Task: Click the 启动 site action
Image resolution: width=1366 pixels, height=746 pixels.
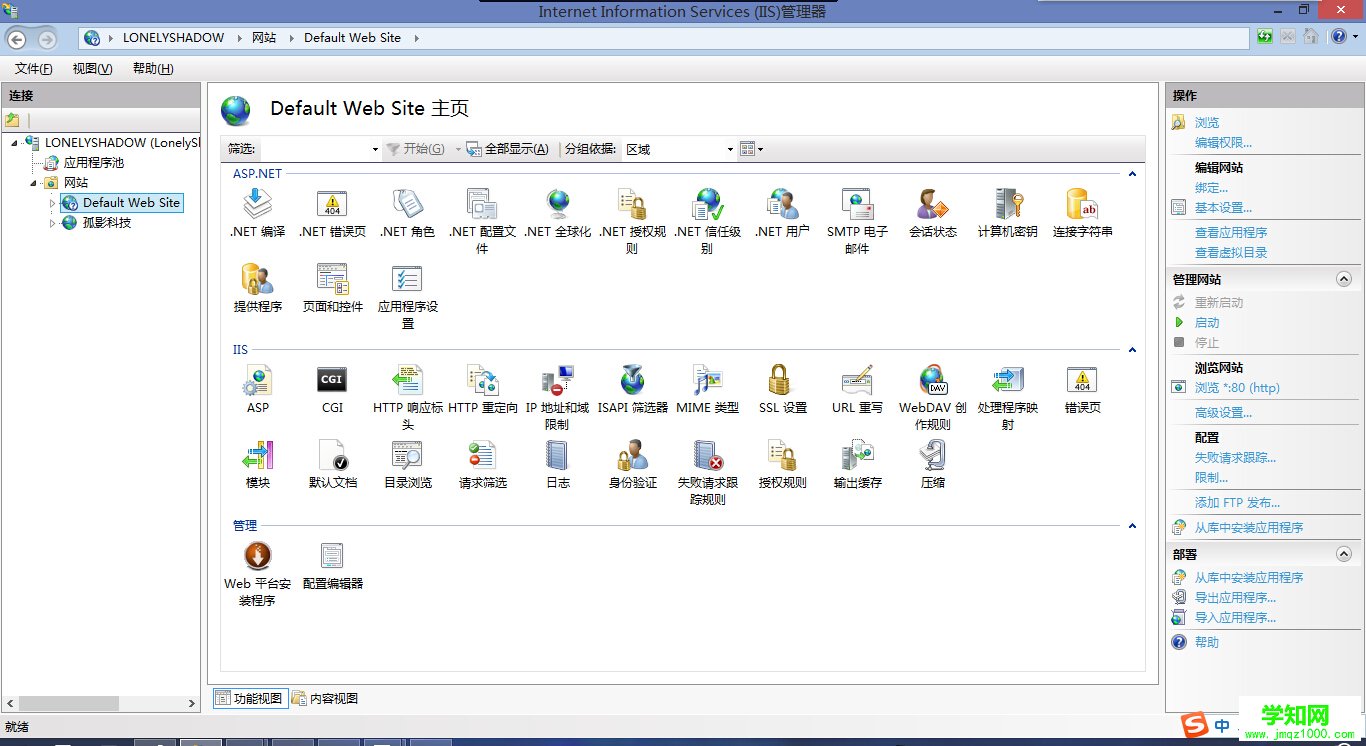Action: click(x=1207, y=323)
